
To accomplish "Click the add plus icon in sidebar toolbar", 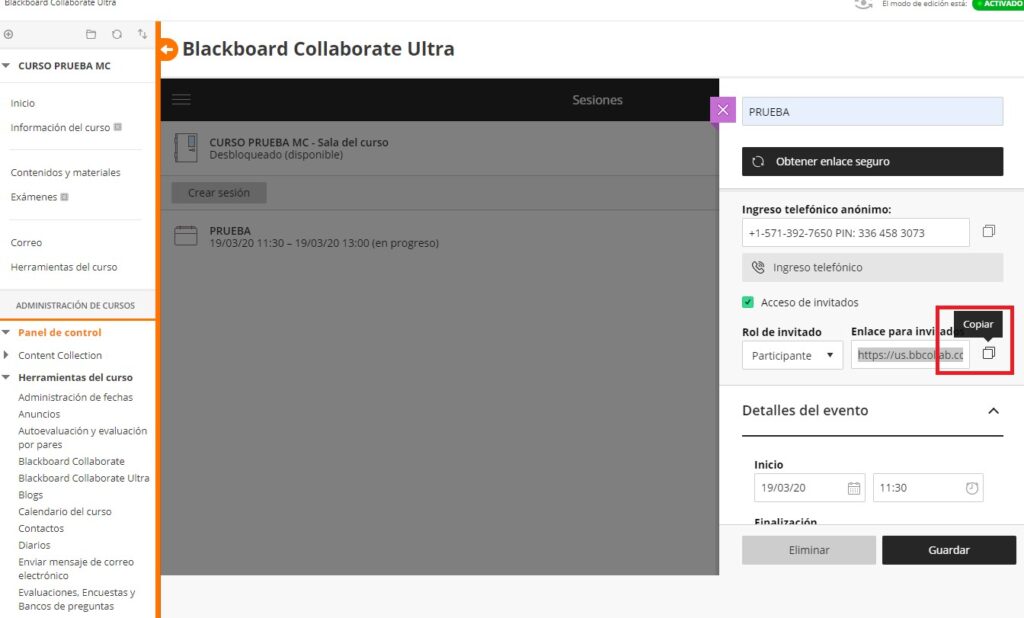I will [x=9, y=35].
